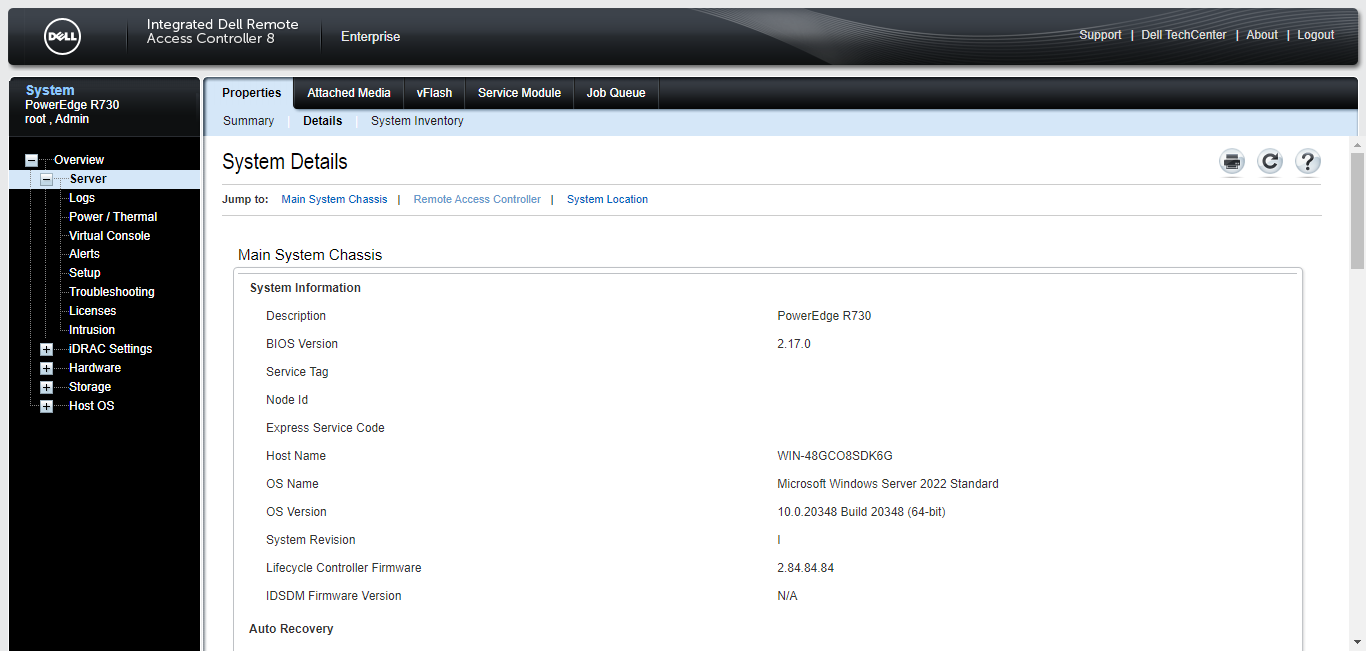This screenshot has height=651, width=1366.
Task: Select iDRAC Settings tree item
Action: pyautogui.click(x=110, y=349)
